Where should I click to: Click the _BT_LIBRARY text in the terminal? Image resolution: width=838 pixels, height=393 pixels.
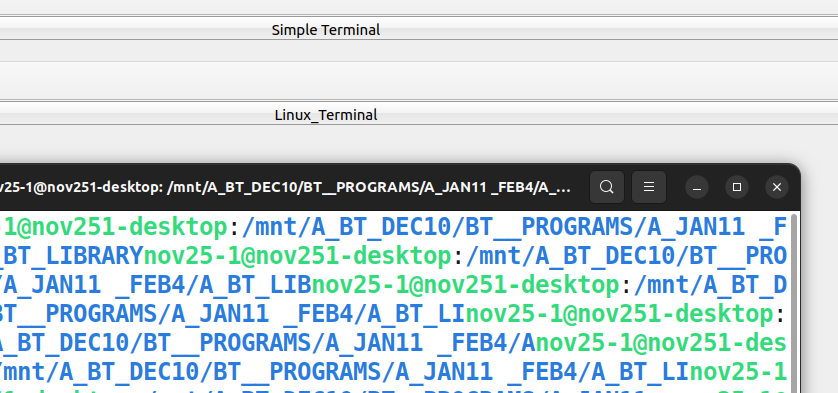(x=72, y=256)
